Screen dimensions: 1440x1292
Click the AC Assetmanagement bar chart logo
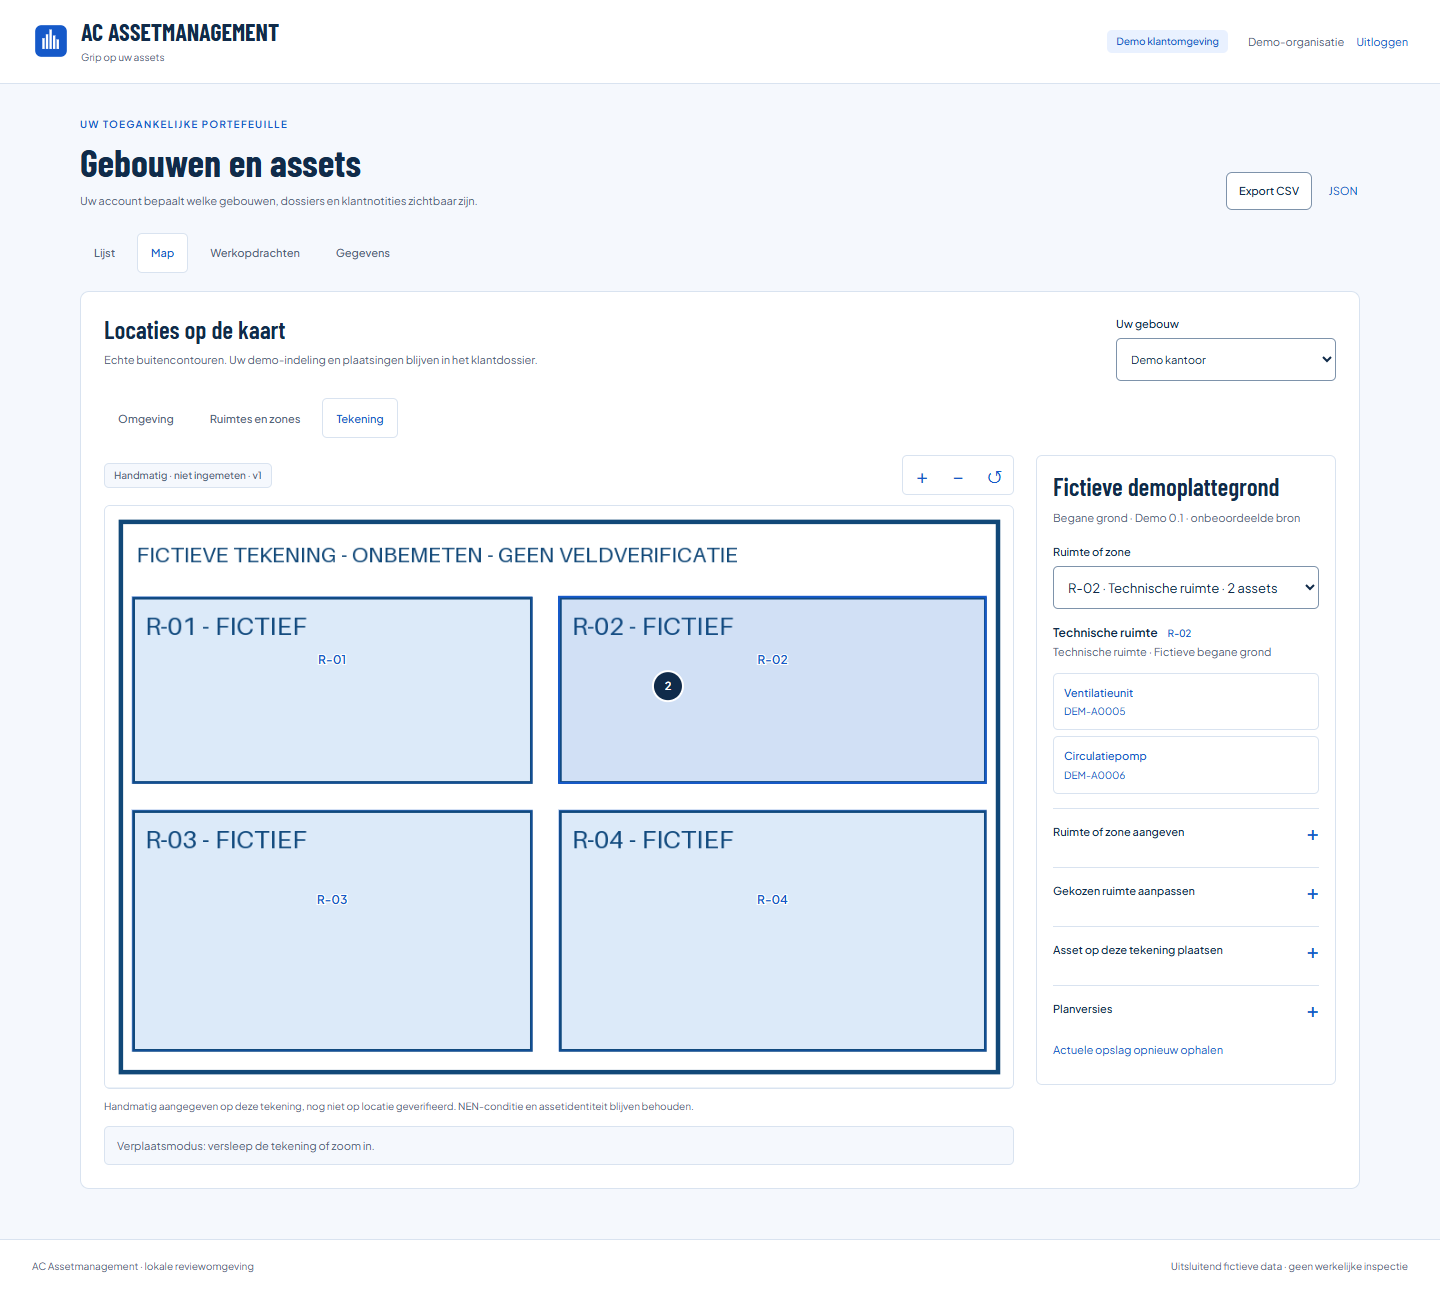point(51,41)
